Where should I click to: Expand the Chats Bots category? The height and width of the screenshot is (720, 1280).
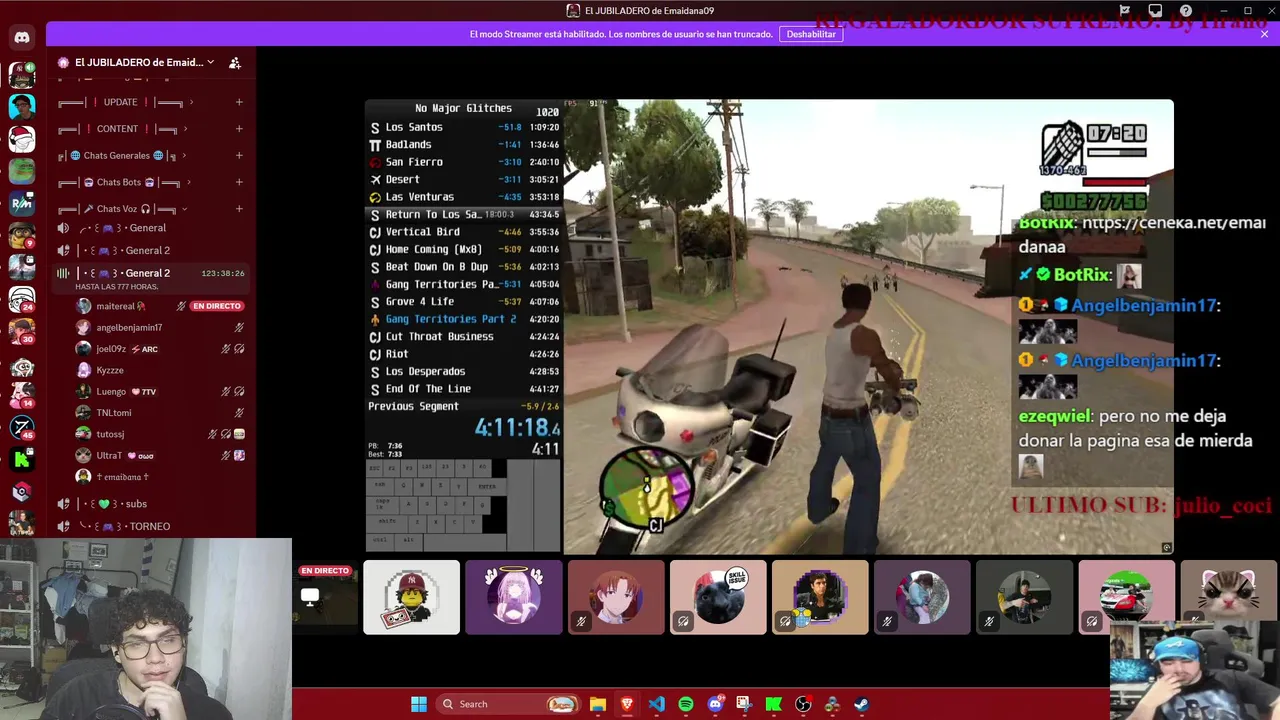click(125, 182)
